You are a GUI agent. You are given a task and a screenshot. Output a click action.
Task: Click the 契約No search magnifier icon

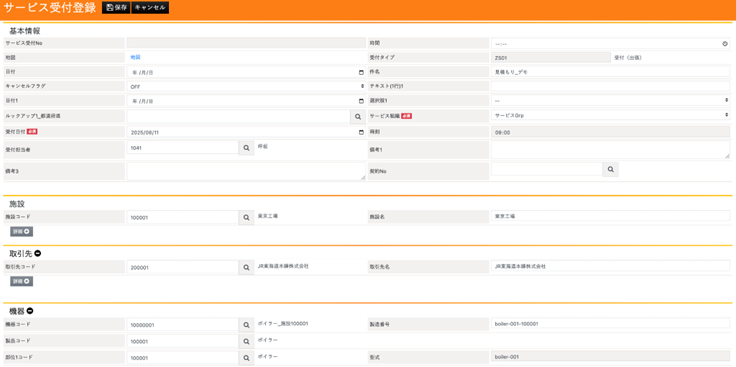click(610, 169)
